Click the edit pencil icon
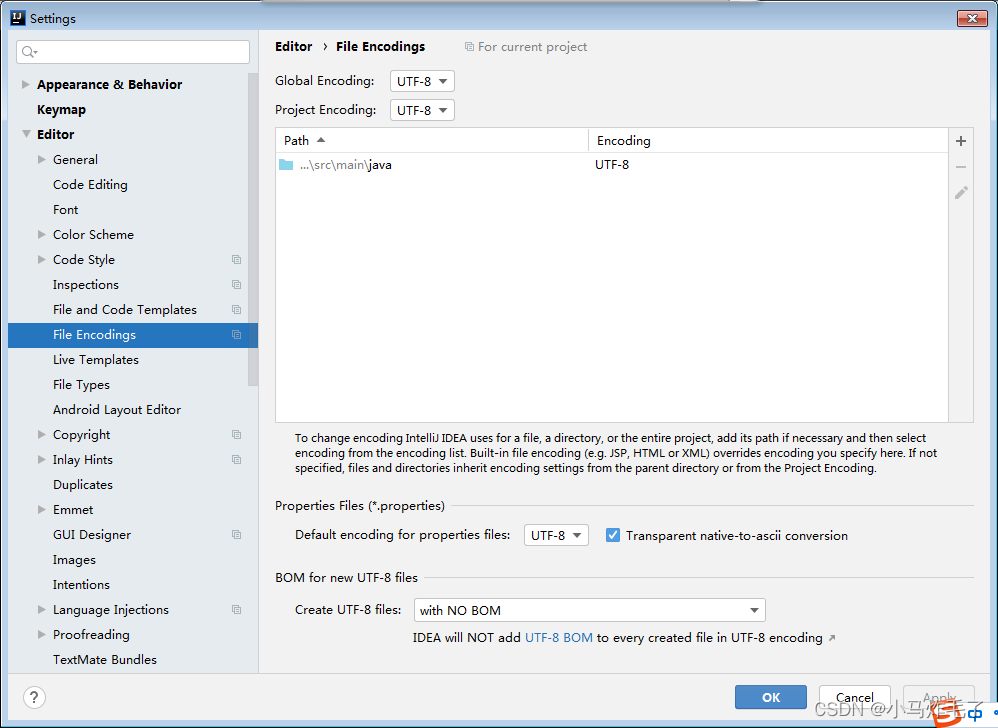Image resolution: width=998 pixels, height=728 pixels. coord(961,192)
